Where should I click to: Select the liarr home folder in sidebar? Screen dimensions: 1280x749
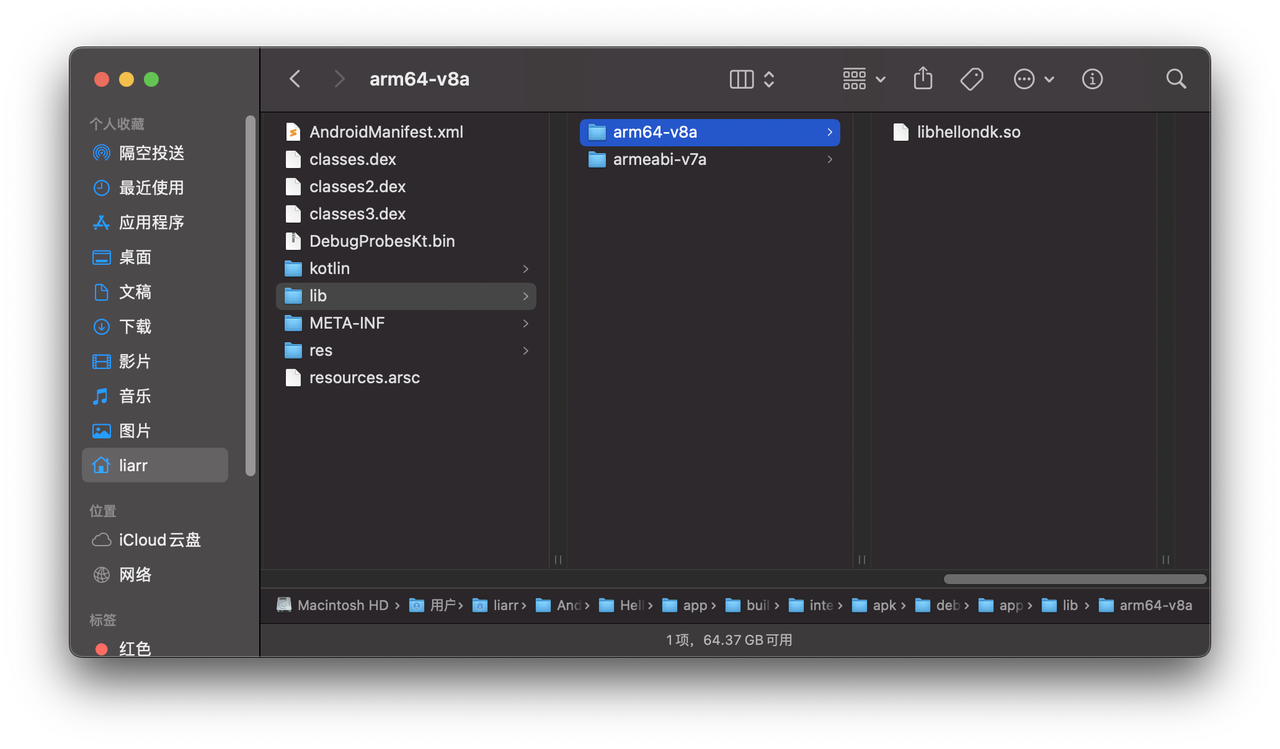(x=155, y=465)
